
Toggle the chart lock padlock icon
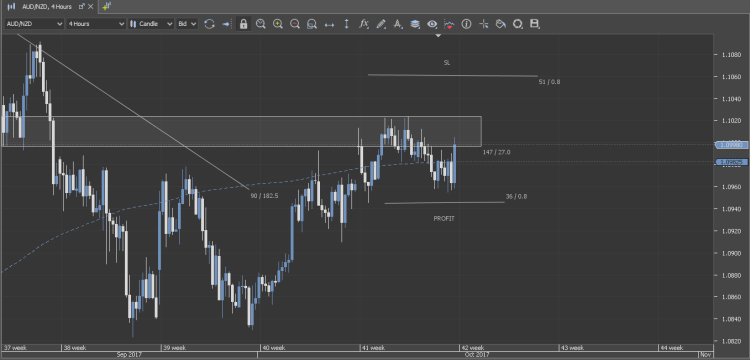click(x=243, y=24)
